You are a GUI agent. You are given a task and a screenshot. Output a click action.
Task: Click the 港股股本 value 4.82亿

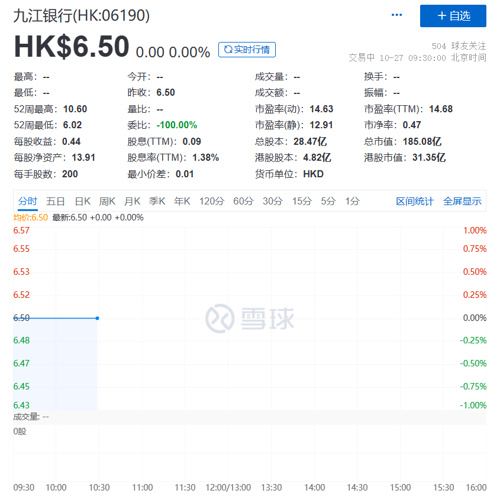pos(317,157)
